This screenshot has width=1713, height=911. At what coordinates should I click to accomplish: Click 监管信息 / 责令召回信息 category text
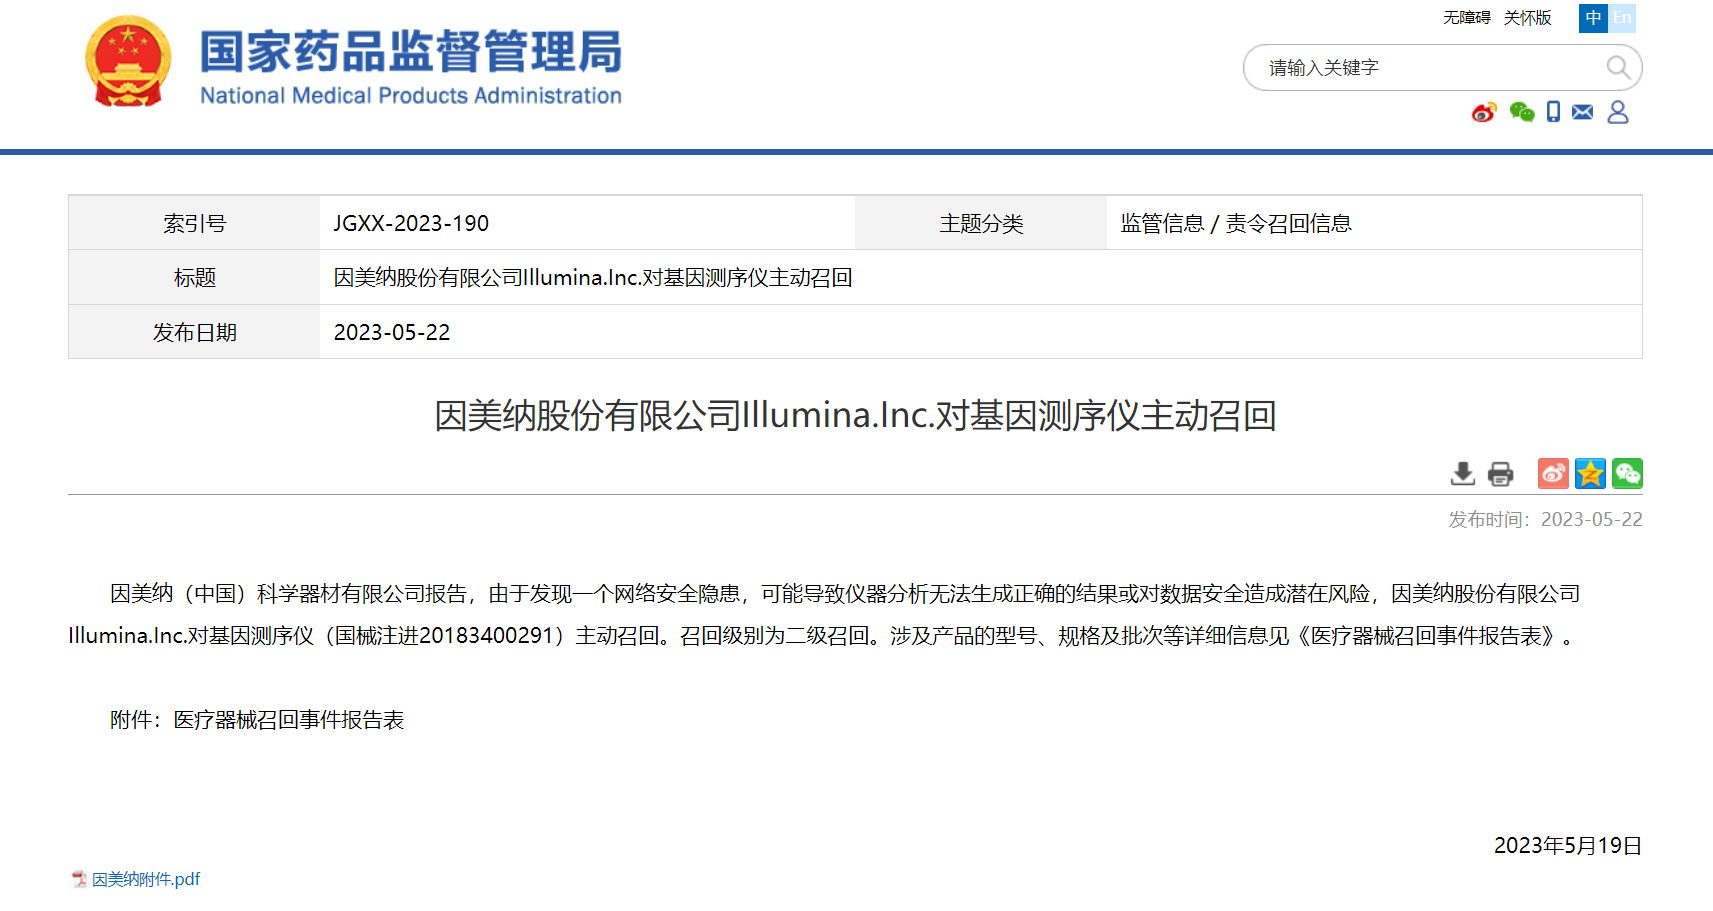click(x=1236, y=223)
